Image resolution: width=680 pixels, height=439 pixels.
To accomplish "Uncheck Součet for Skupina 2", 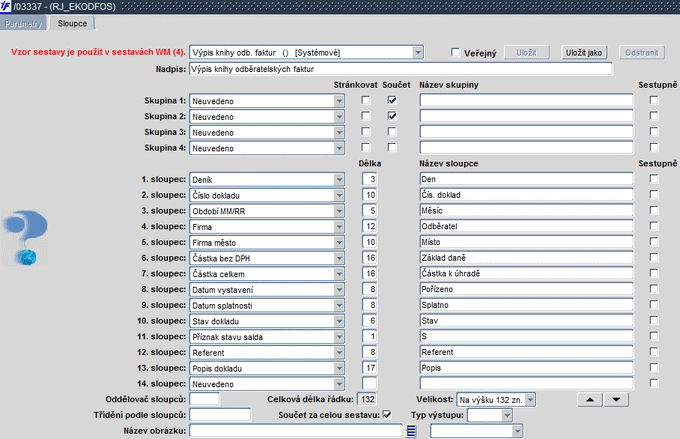I will click(392, 116).
